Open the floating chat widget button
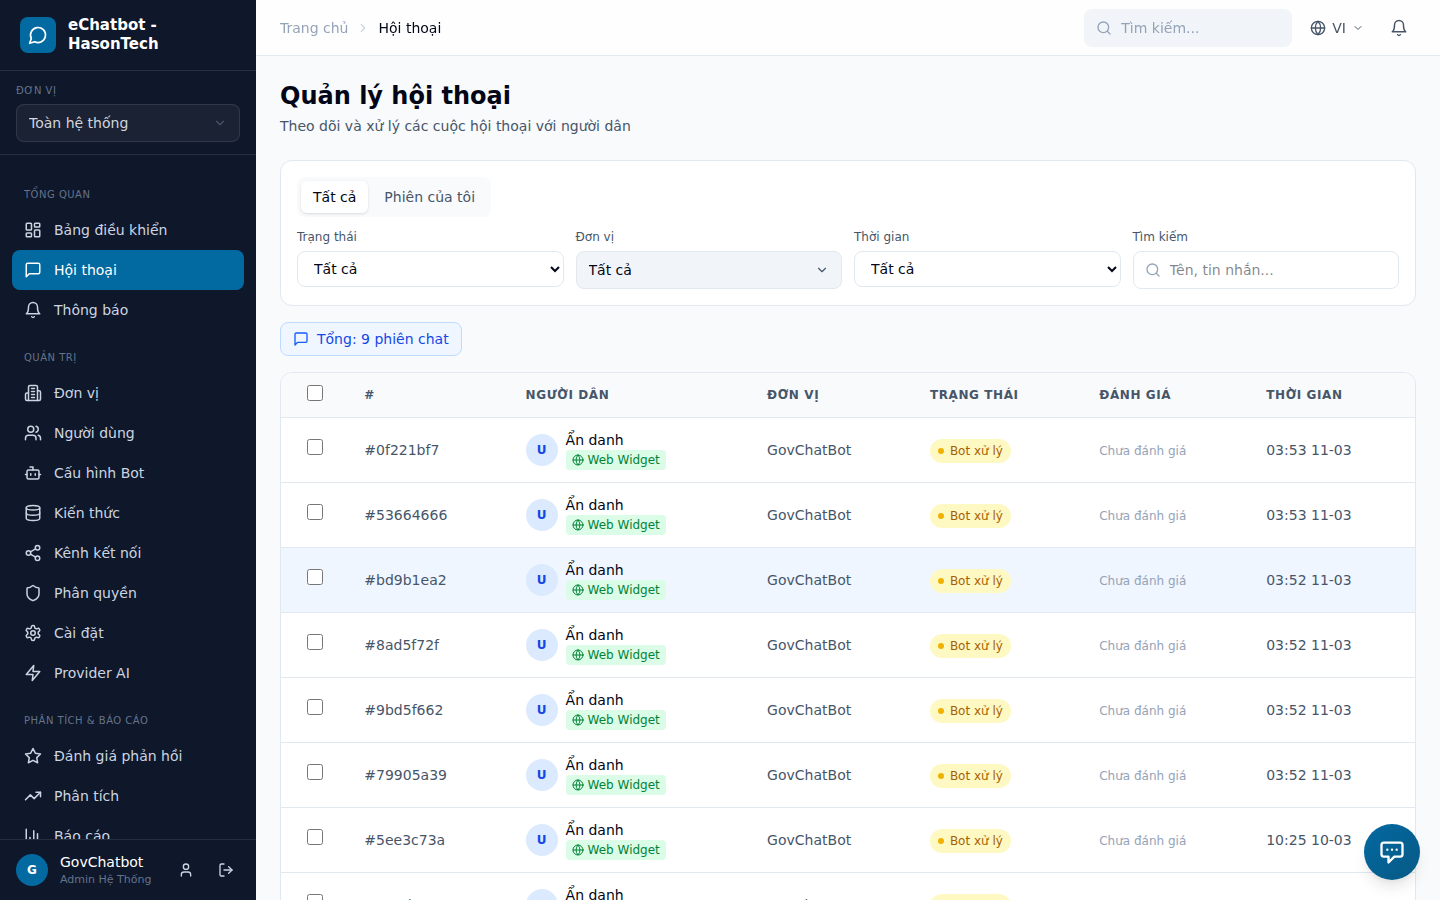 (x=1391, y=851)
